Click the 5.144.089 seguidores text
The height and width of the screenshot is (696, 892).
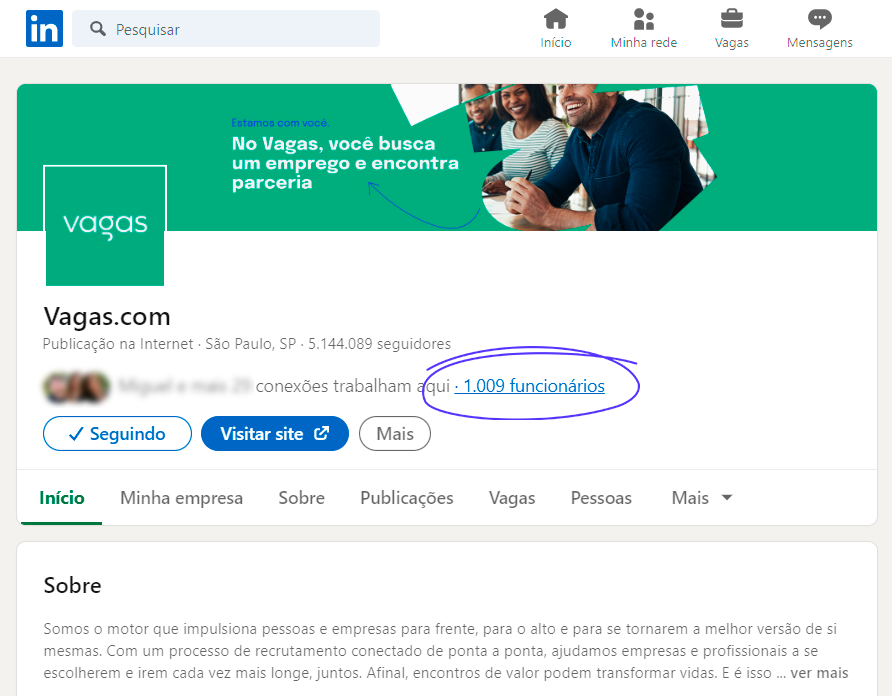click(x=379, y=344)
